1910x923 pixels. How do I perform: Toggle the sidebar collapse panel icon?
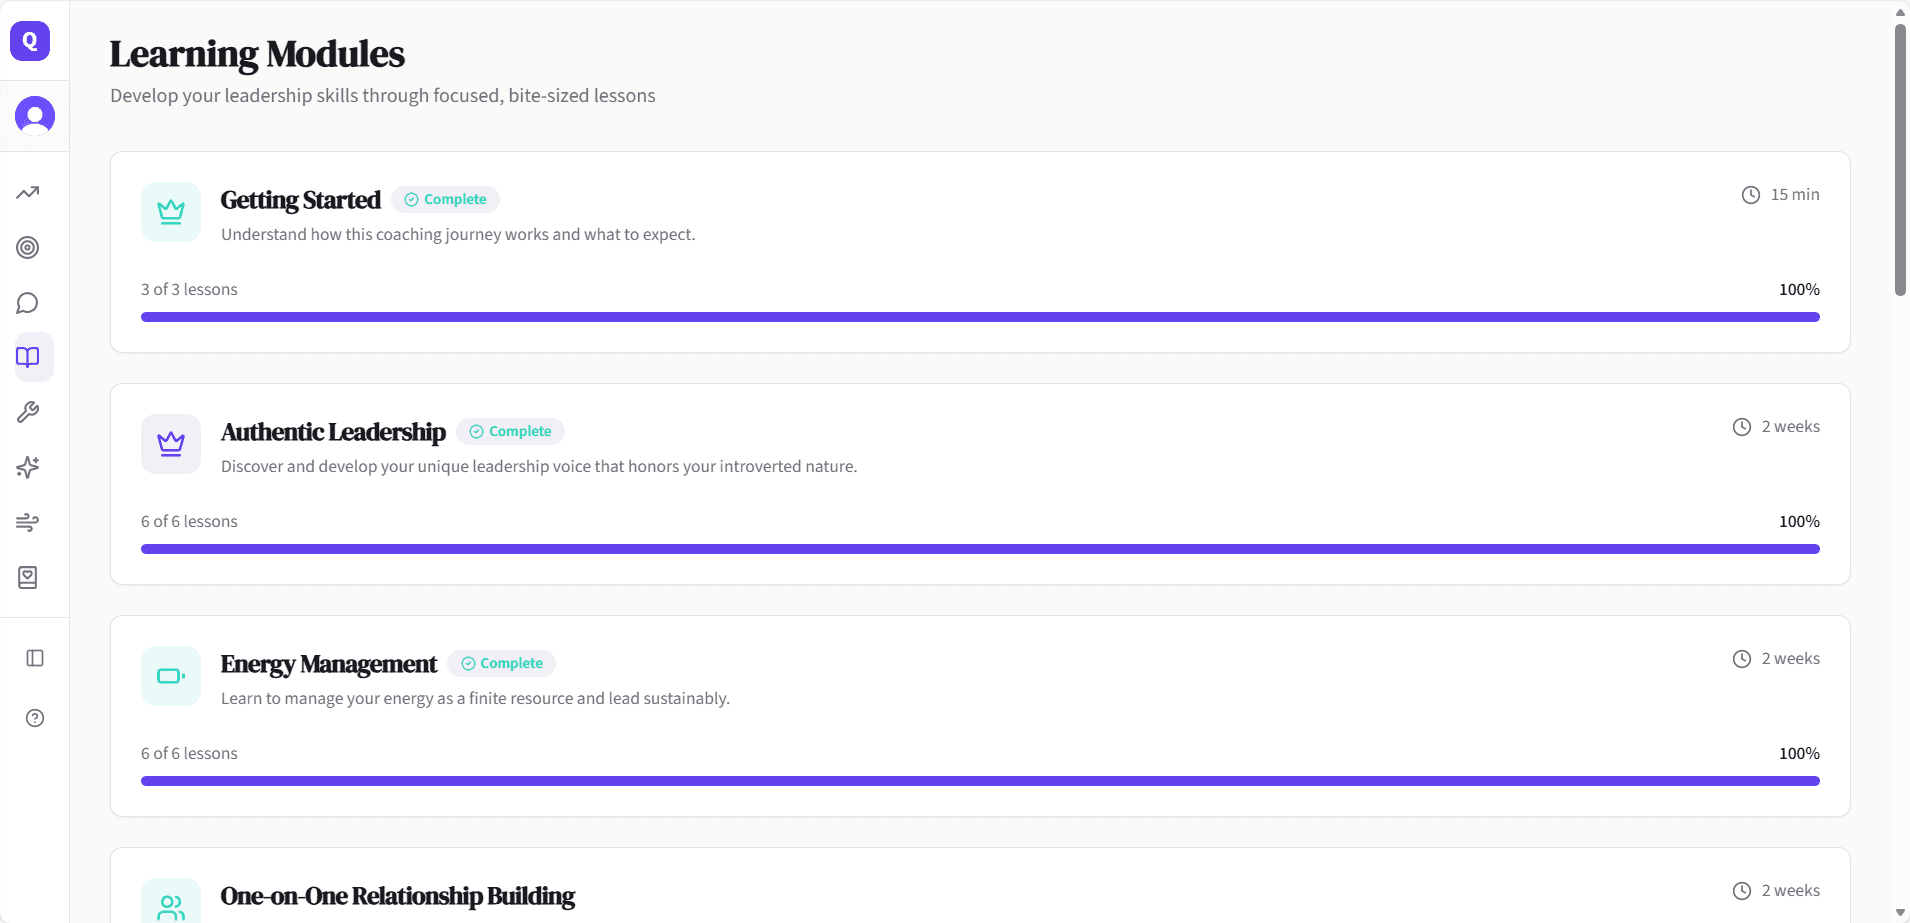(35, 657)
